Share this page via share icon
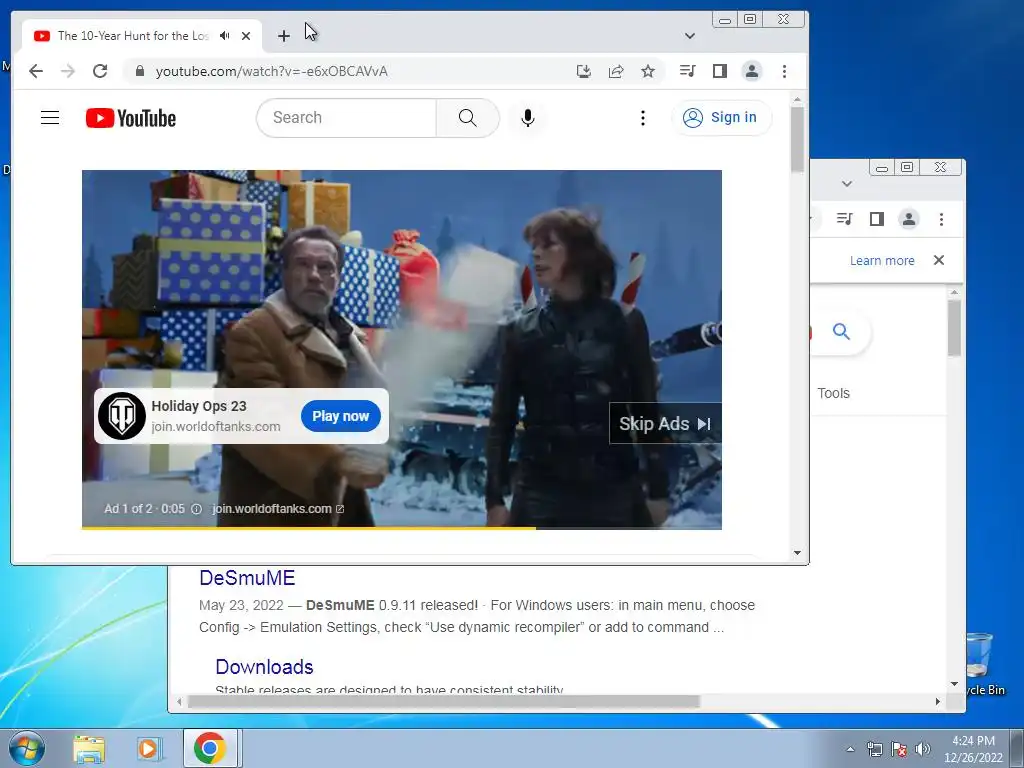The height and width of the screenshot is (768, 1024). [616, 71]
